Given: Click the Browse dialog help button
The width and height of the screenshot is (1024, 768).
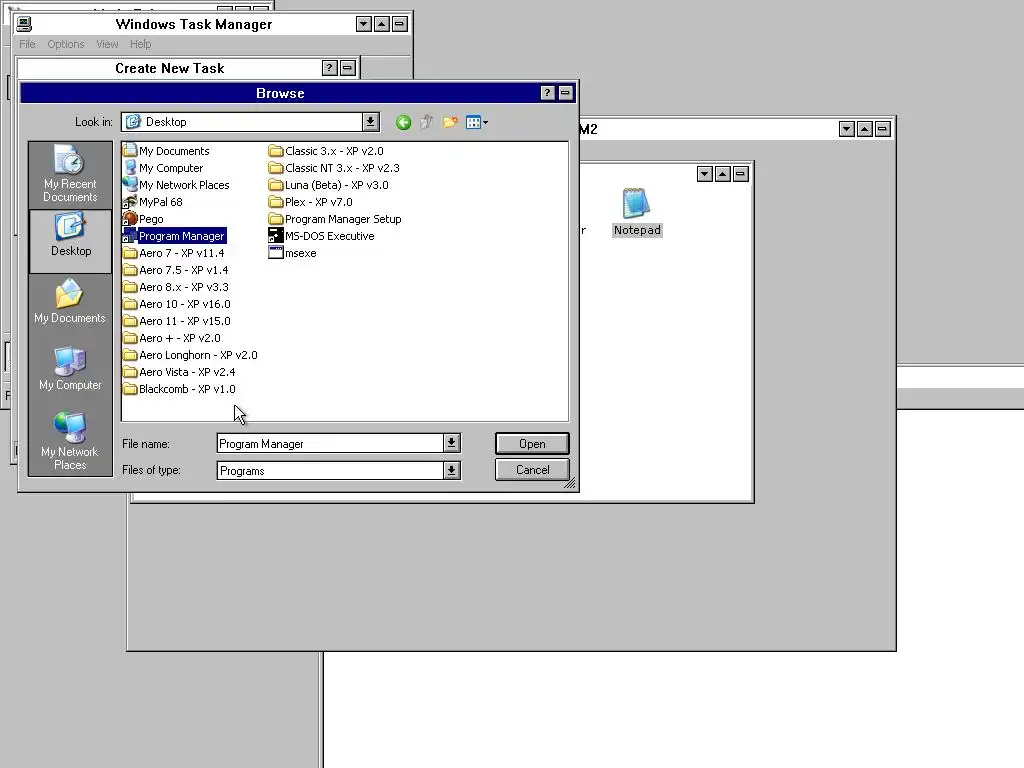Looking at the screenshot, I should (x=547, y=93).
